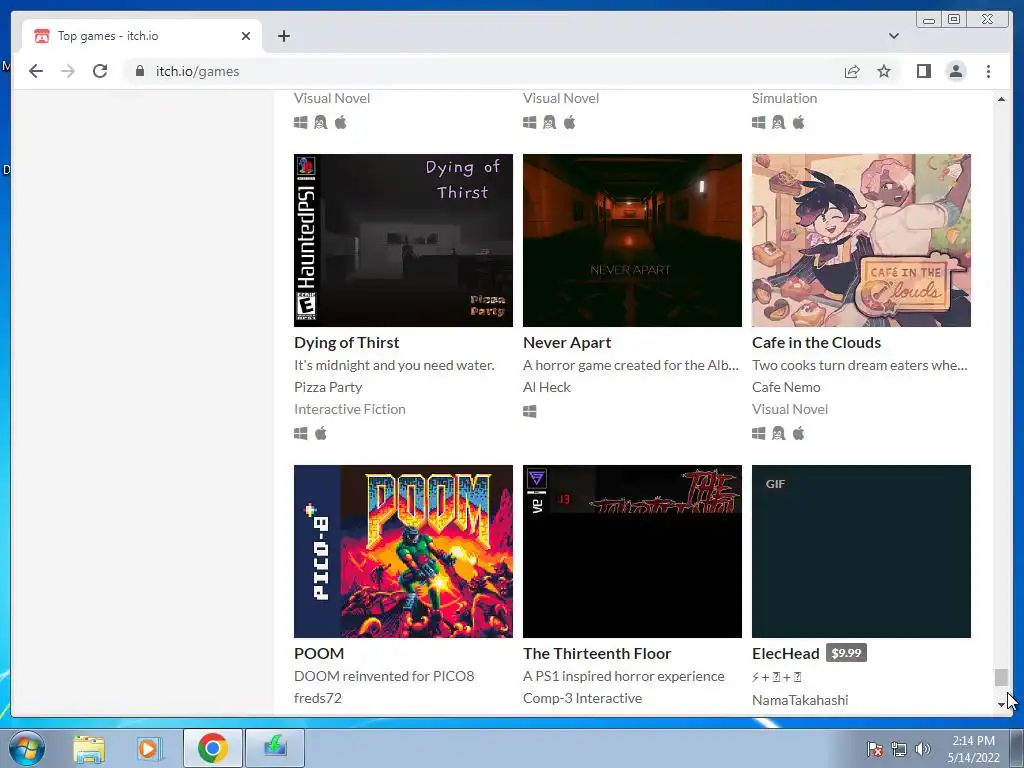Click the Linux icon under Simulation
1024x768 pixels.
tap(778, 123)
